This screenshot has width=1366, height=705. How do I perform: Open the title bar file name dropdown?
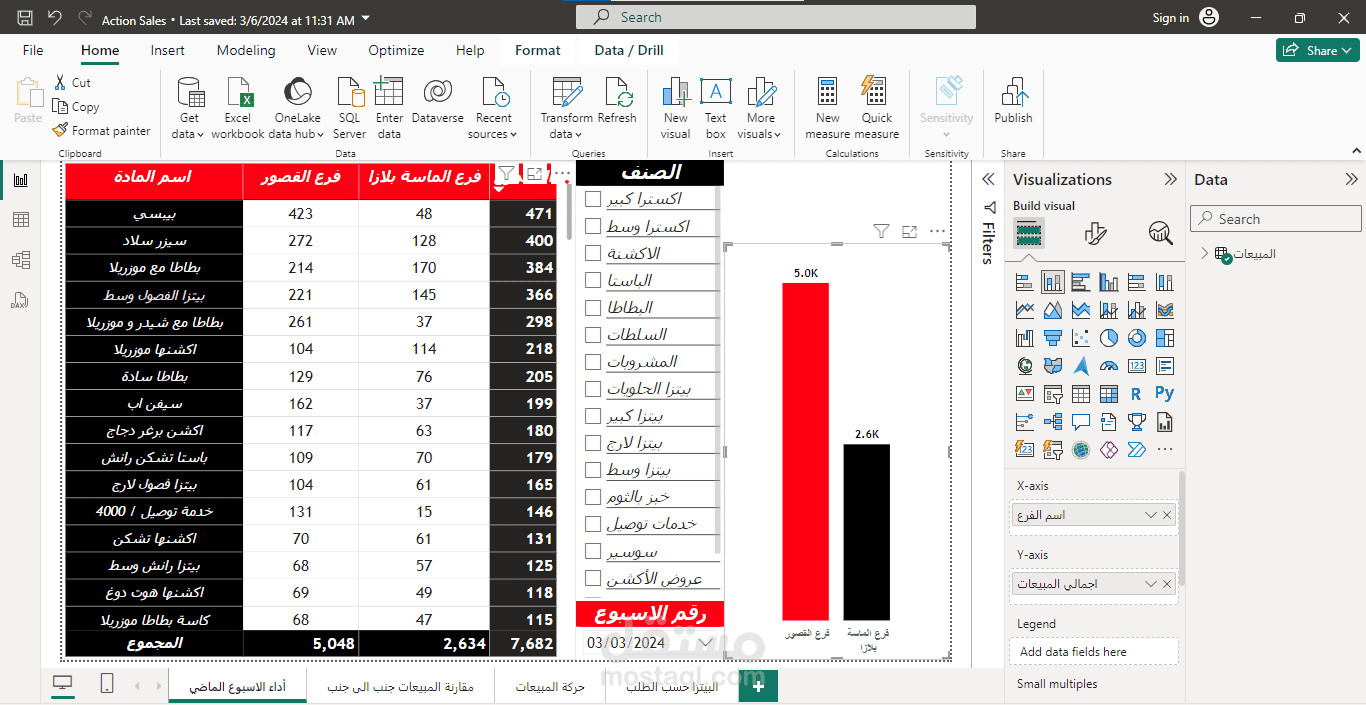(x=365, y=19)
